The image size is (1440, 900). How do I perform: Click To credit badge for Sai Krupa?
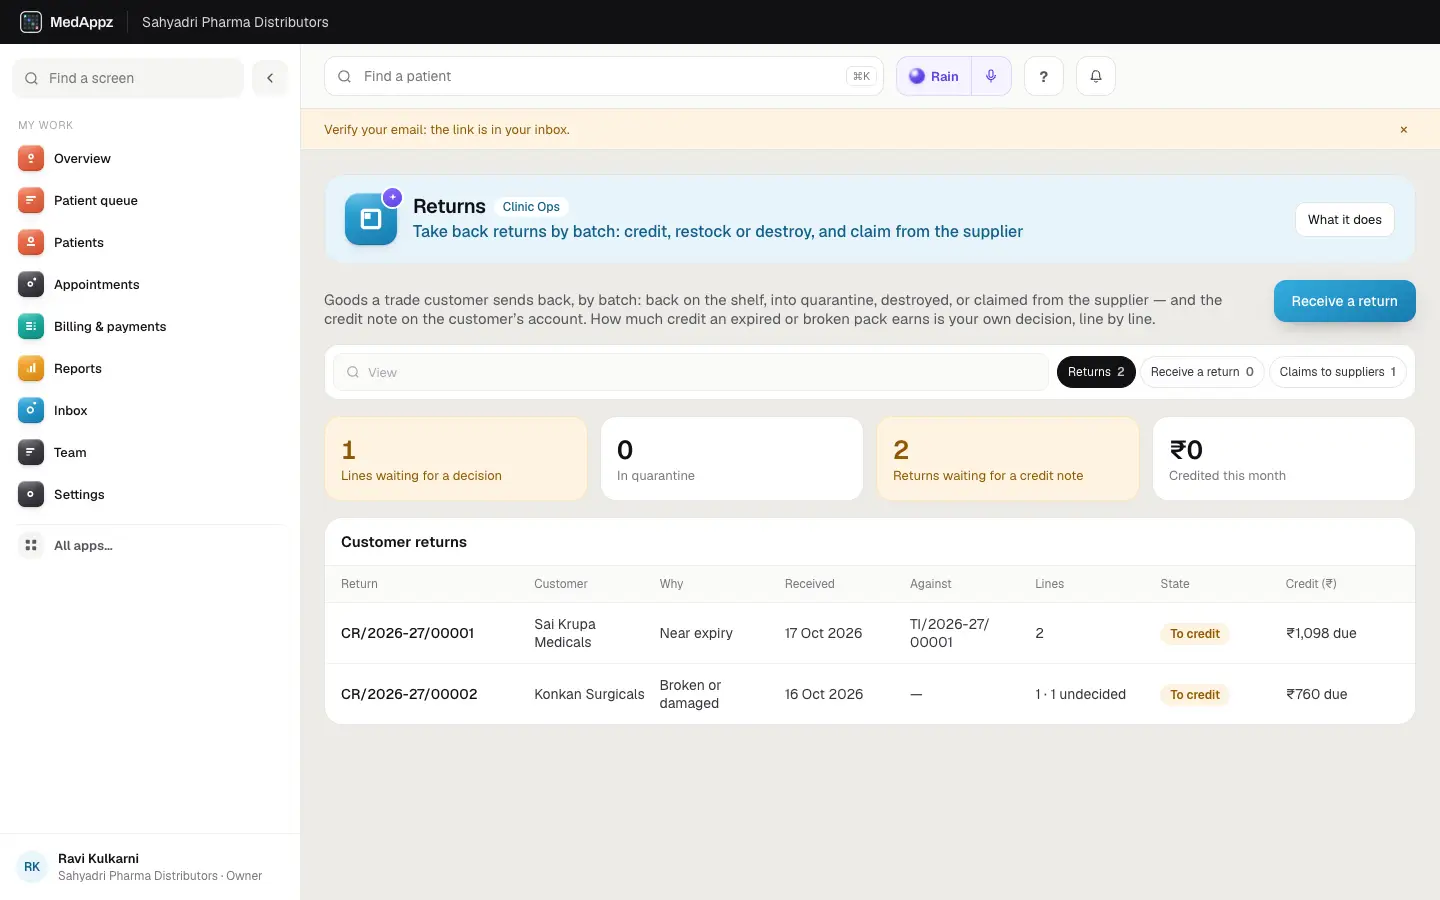[x=1195, y=634]
